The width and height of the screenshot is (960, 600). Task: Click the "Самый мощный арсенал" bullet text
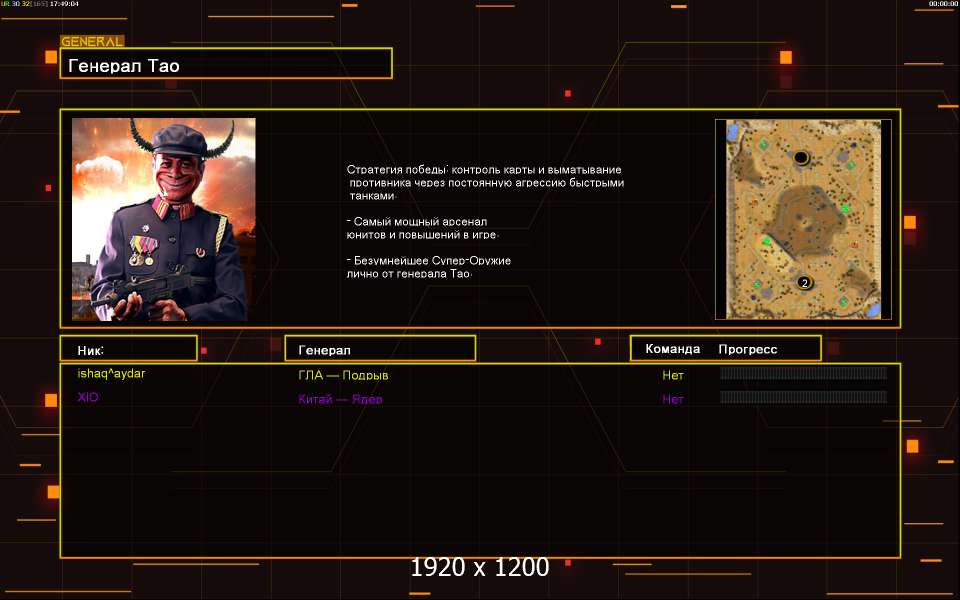point(422,228)
